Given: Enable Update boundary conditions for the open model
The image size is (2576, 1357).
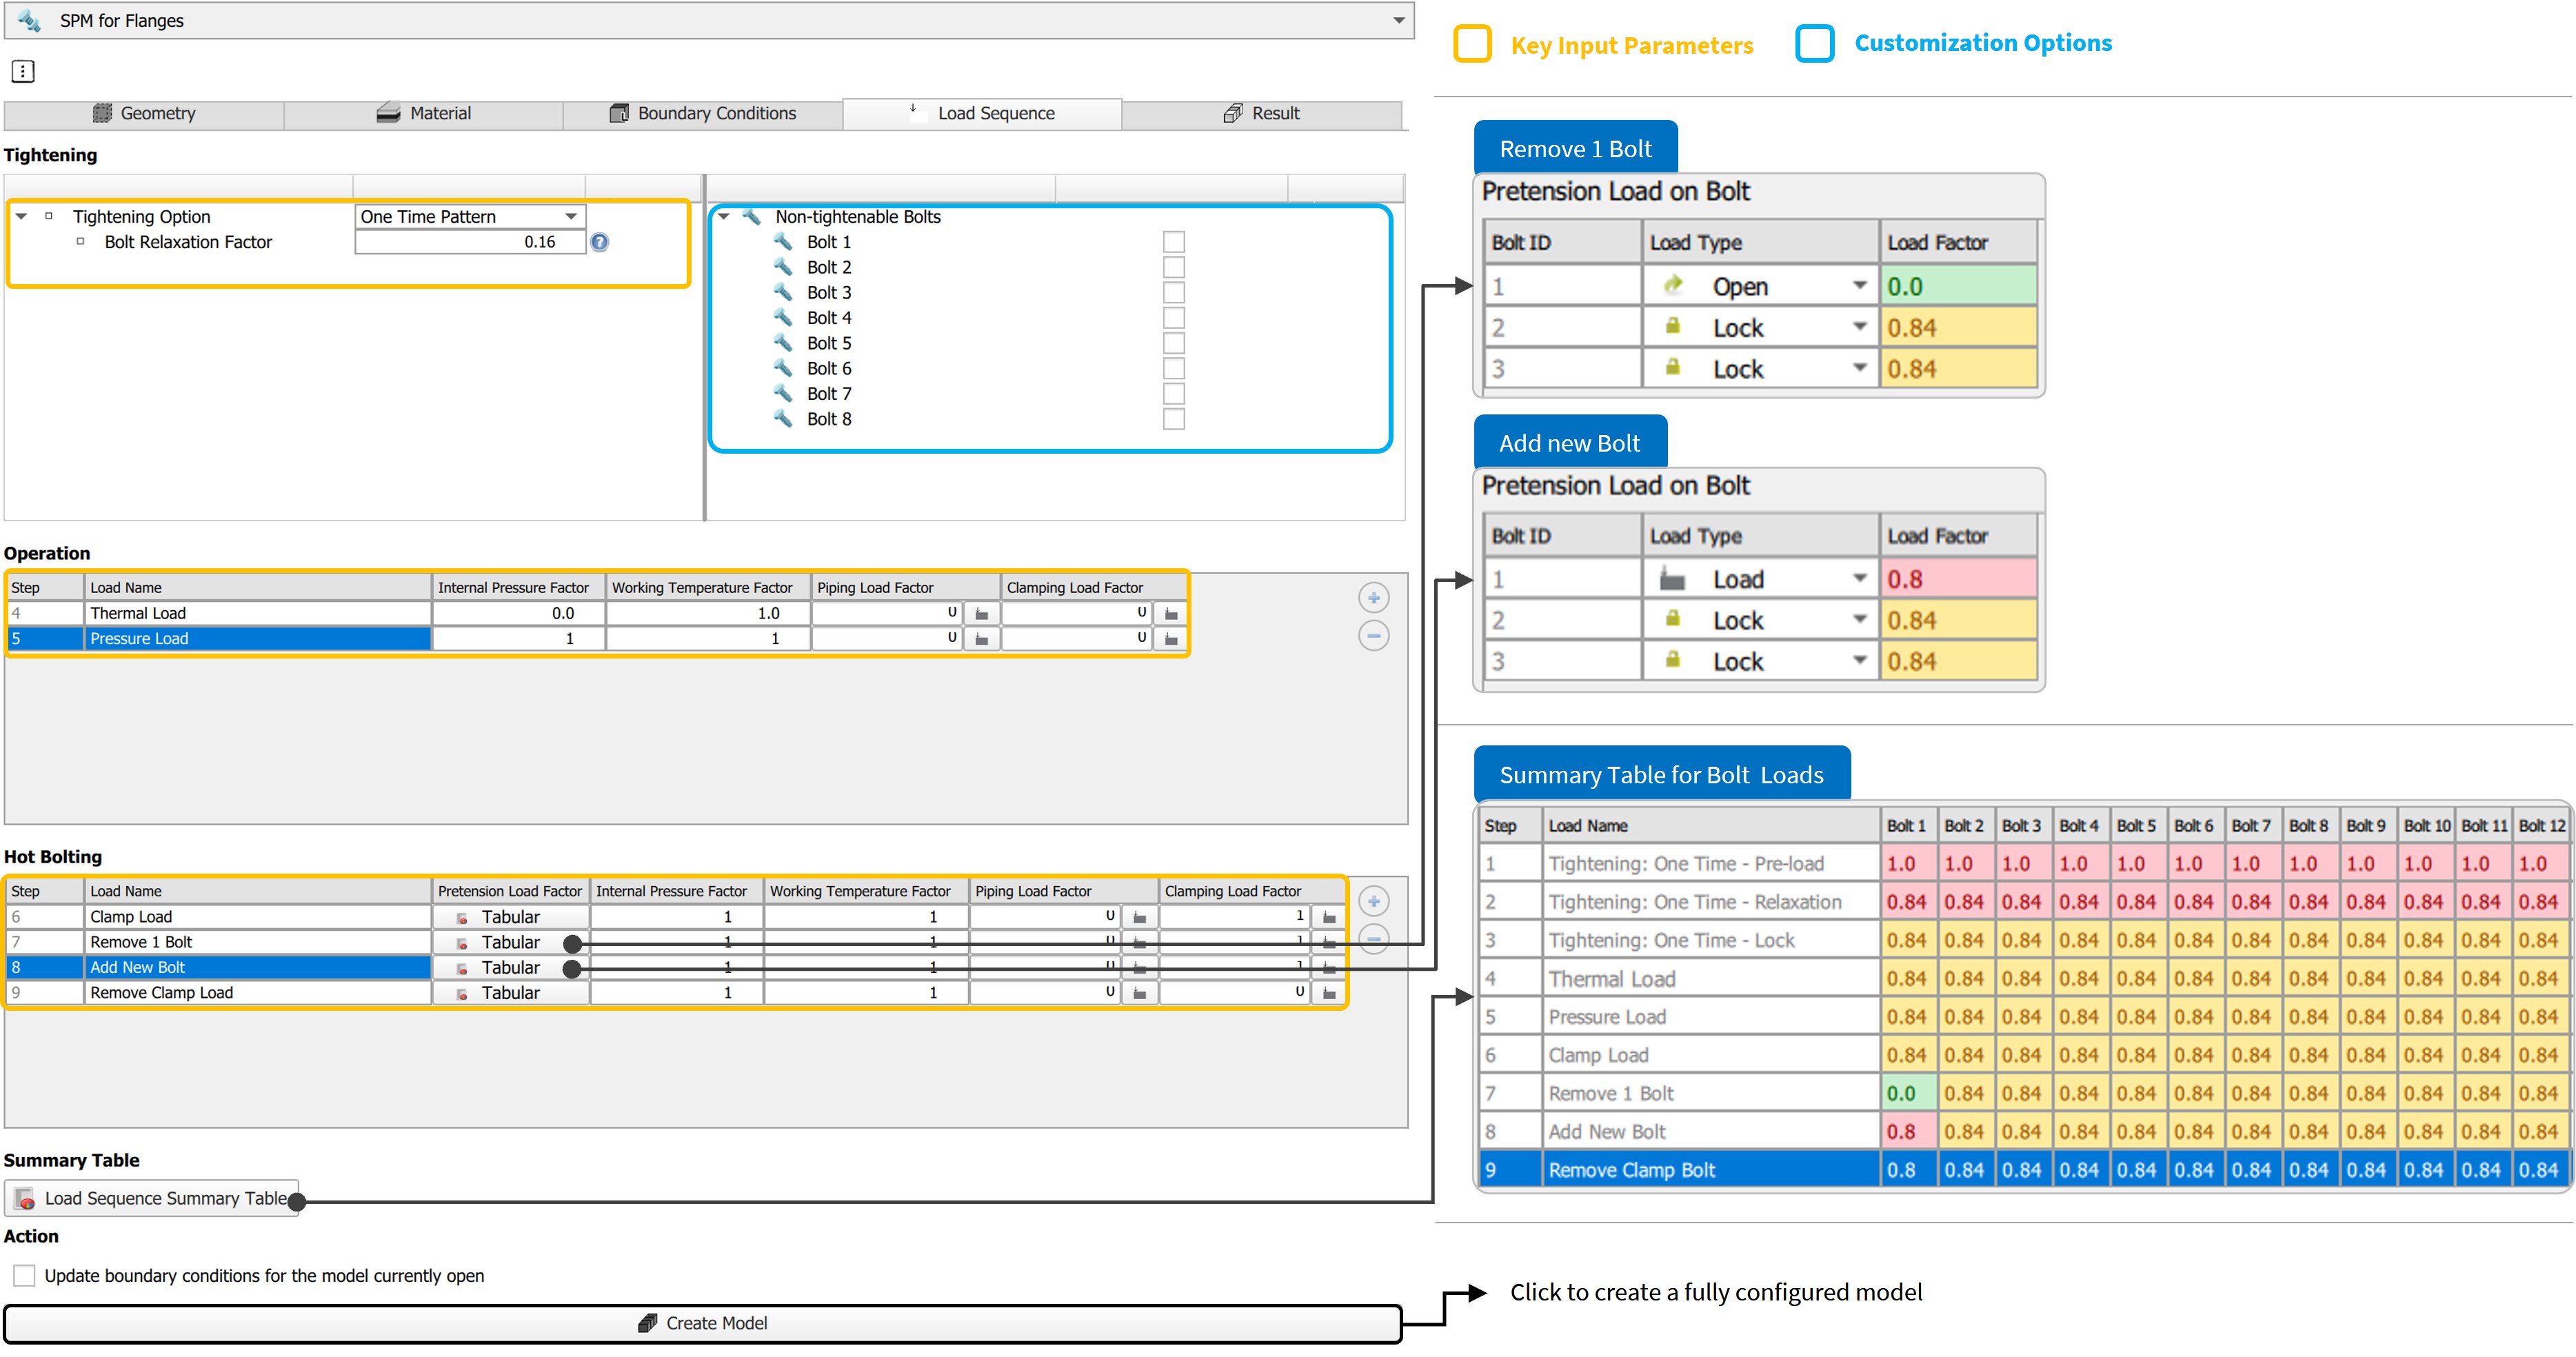Looking at the screenshot, I should [x=24, y=1275].
